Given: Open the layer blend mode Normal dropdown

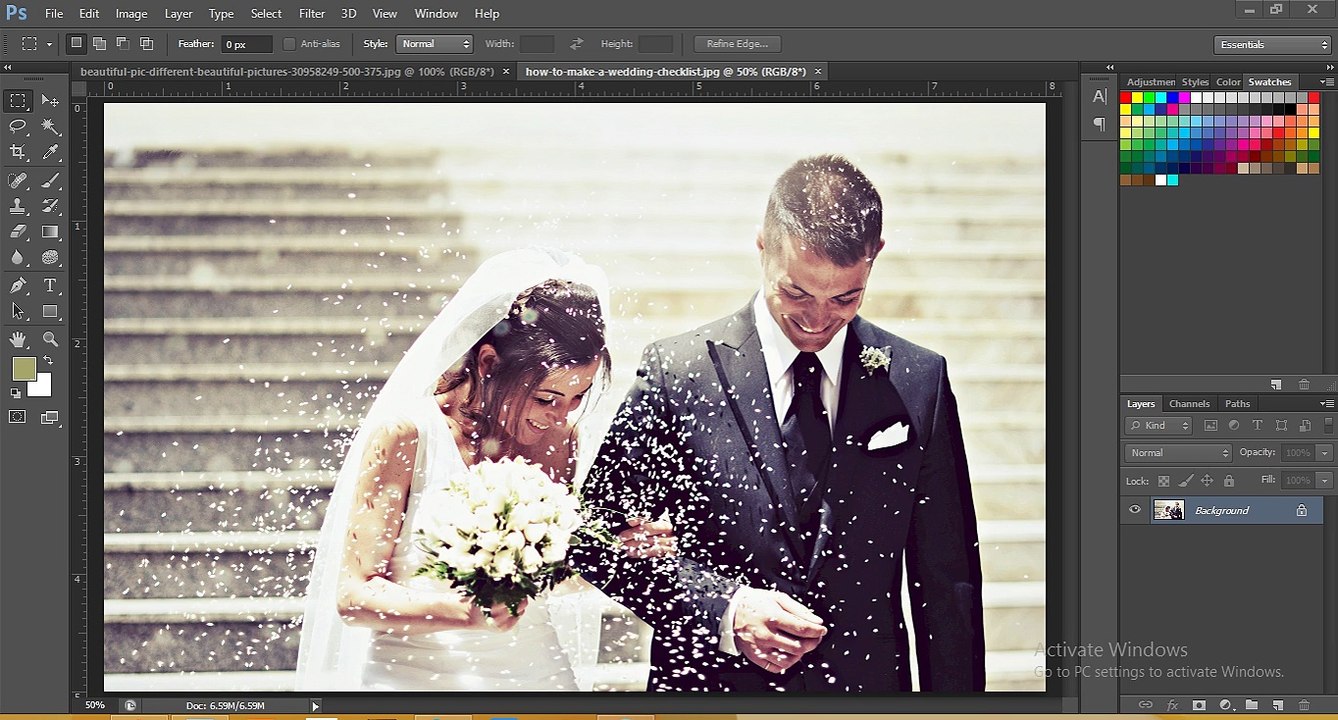Looking at the screenshot, I should pyautogui.click(x=1178, y=453).
